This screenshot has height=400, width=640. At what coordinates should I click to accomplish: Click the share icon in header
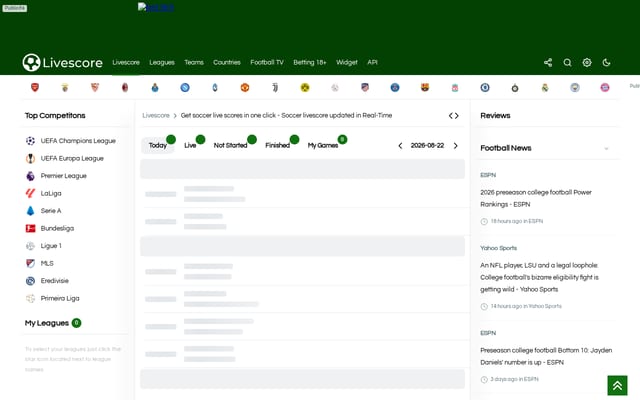tap(548, 62)
